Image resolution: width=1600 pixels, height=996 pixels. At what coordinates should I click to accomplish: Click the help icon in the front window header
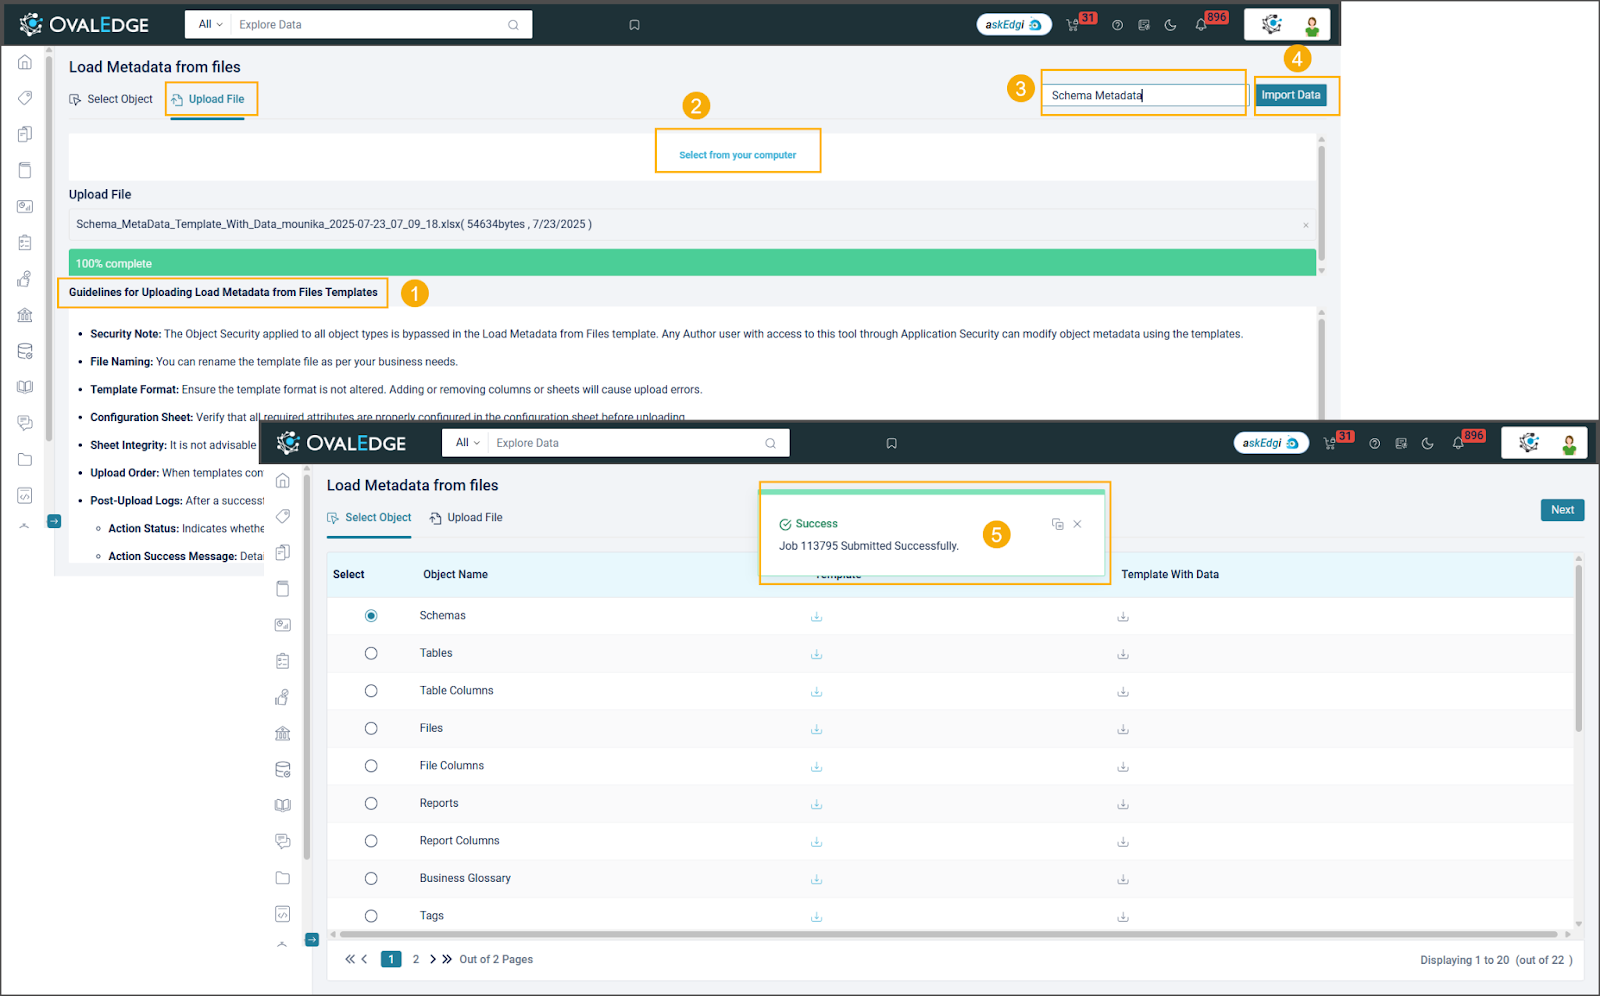[x=1374, y=443]
